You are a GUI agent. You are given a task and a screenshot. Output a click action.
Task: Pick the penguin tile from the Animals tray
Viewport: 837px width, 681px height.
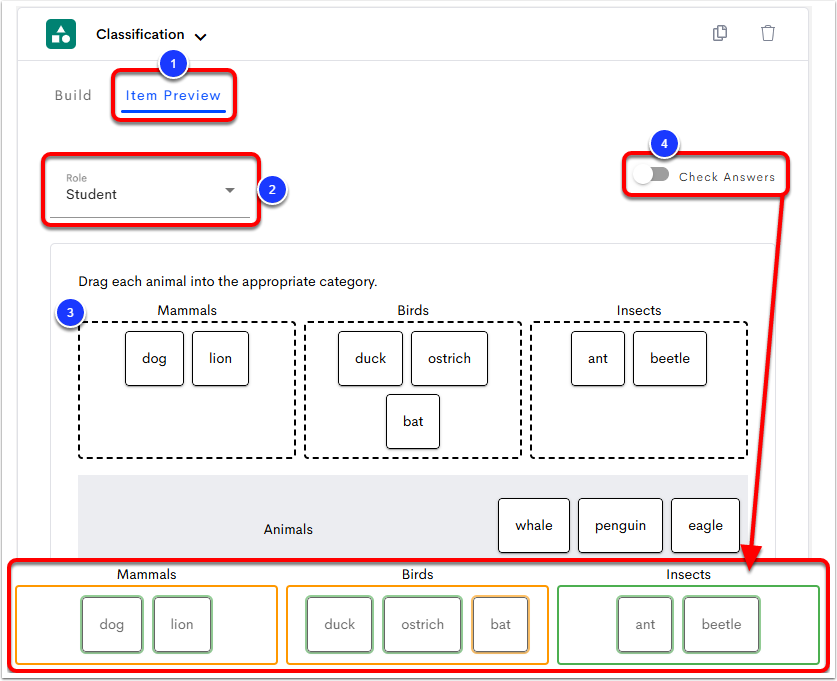pyautogui.click(x=620, y=526)
